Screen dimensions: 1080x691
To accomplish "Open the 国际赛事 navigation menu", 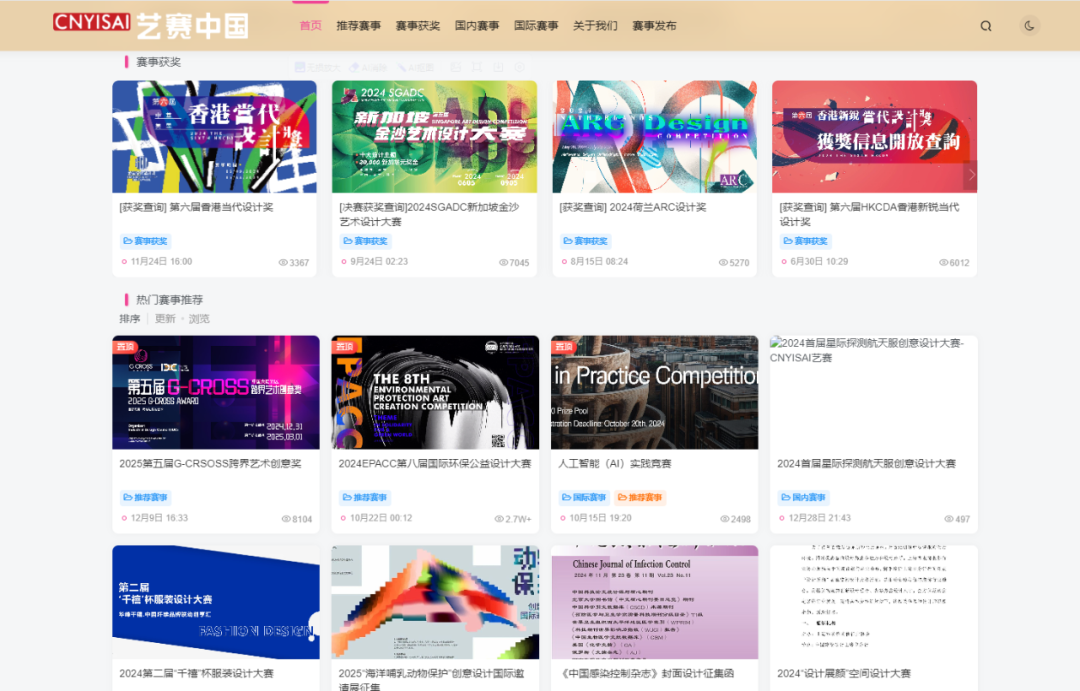I will pyautogui.click(x=536, y=26).
